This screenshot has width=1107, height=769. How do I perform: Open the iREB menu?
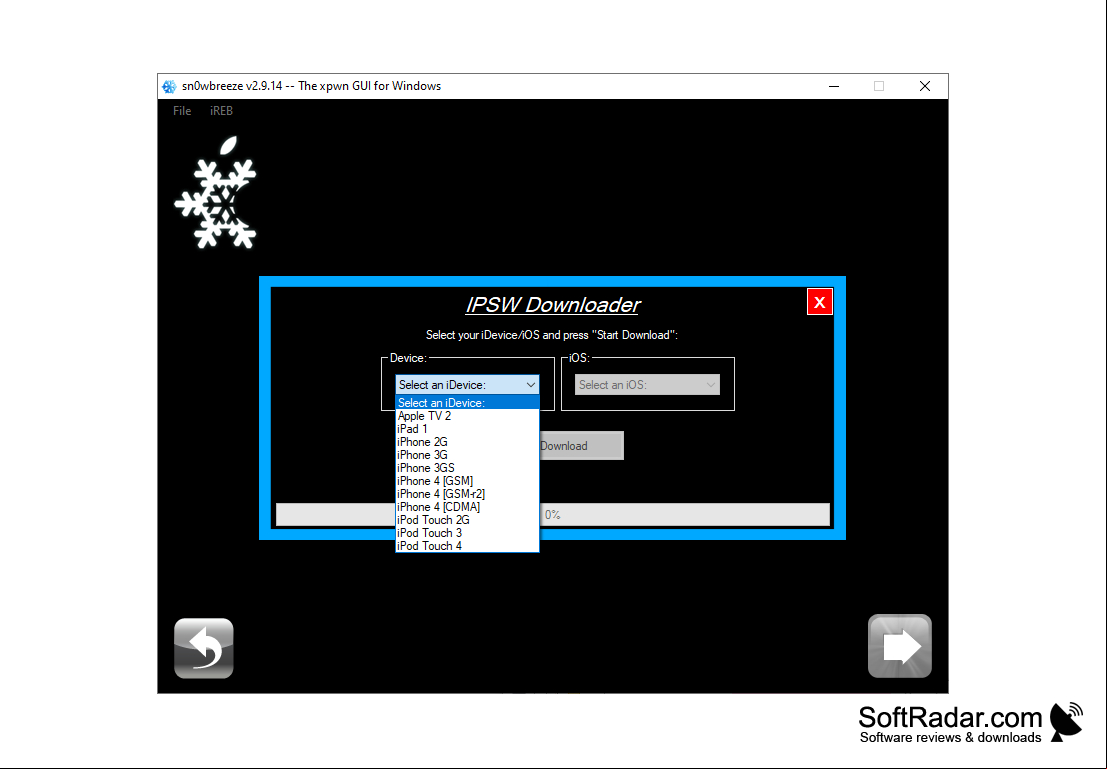point(221,111)
